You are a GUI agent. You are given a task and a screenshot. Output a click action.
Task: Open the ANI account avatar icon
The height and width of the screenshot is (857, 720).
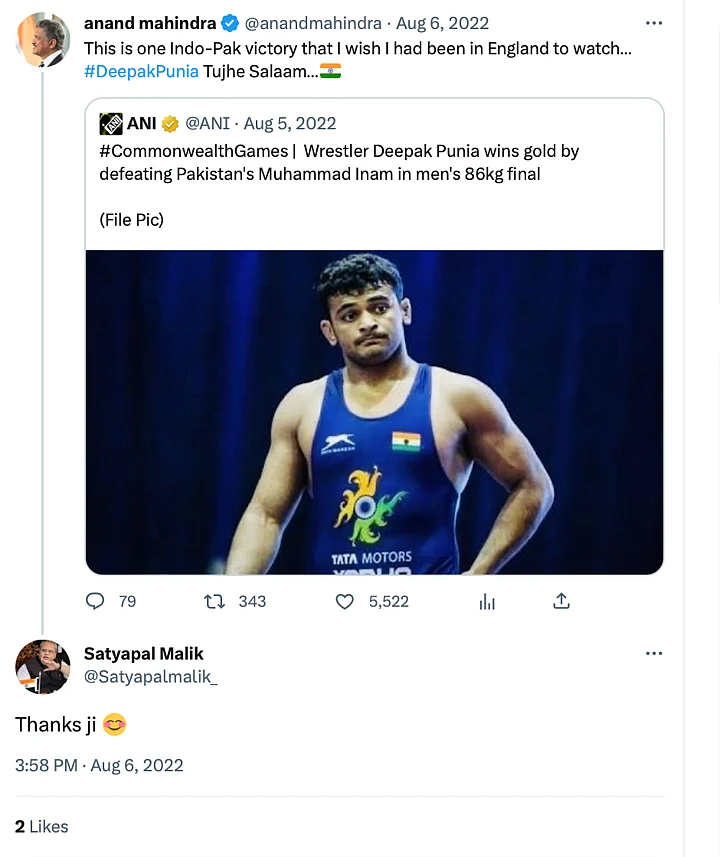point(111,124)
